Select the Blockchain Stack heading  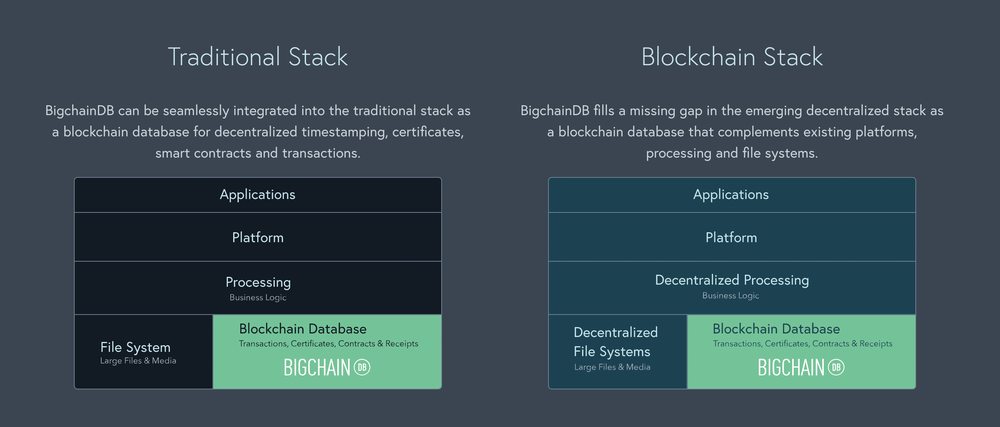click(x=732, y=57)
